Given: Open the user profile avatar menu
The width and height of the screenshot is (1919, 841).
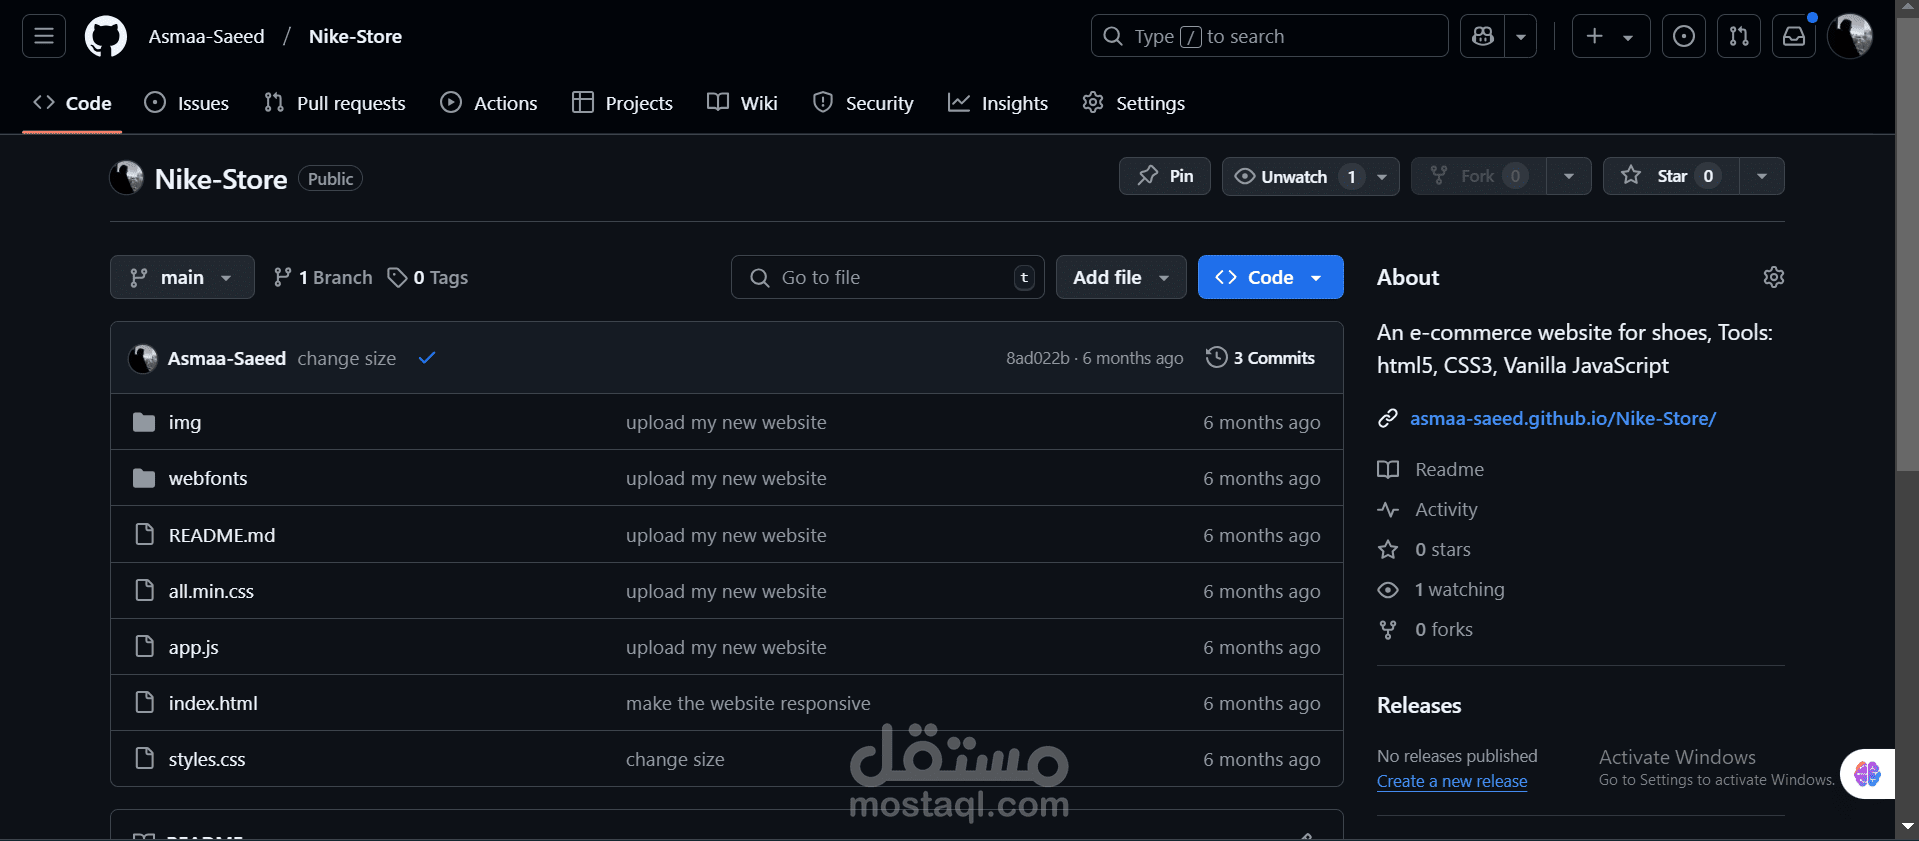Looking at the screenshot, I should (1850, 36).
